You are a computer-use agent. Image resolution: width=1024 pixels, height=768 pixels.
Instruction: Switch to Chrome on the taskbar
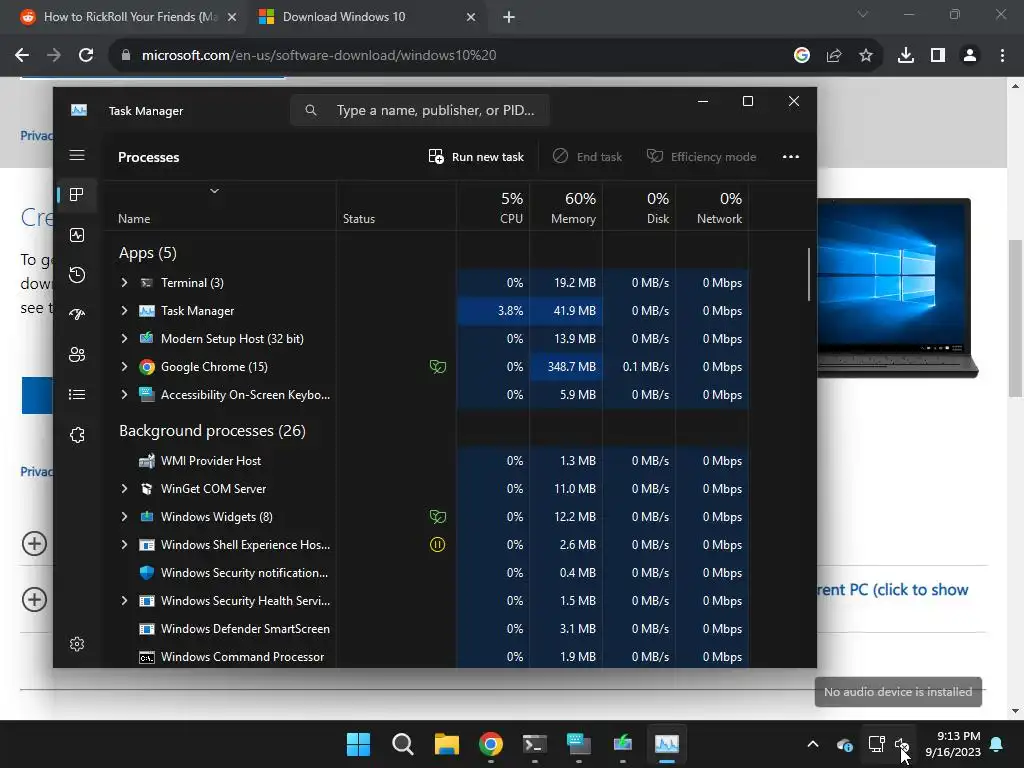(x=490, y=744)
